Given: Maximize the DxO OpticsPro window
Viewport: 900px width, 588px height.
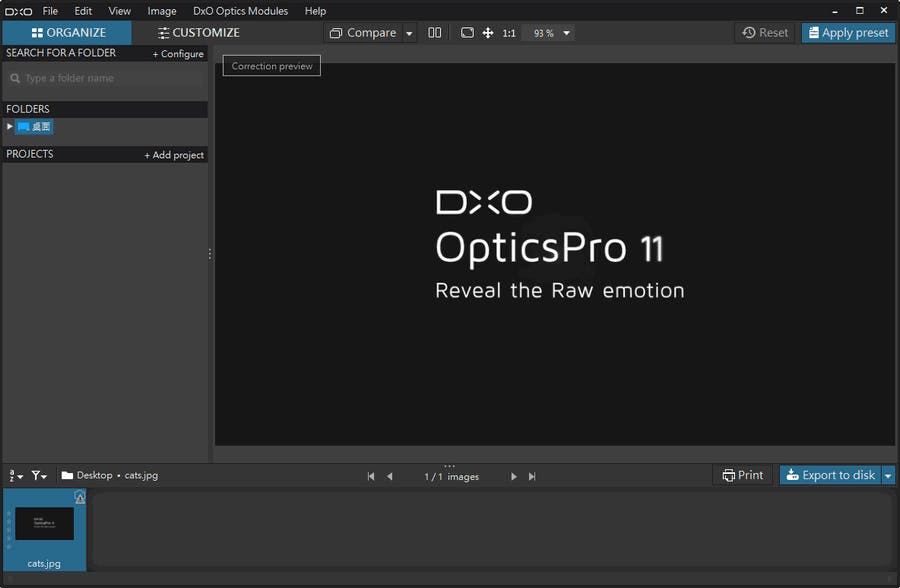Looking at the screenshot, I should click(859, 11).
